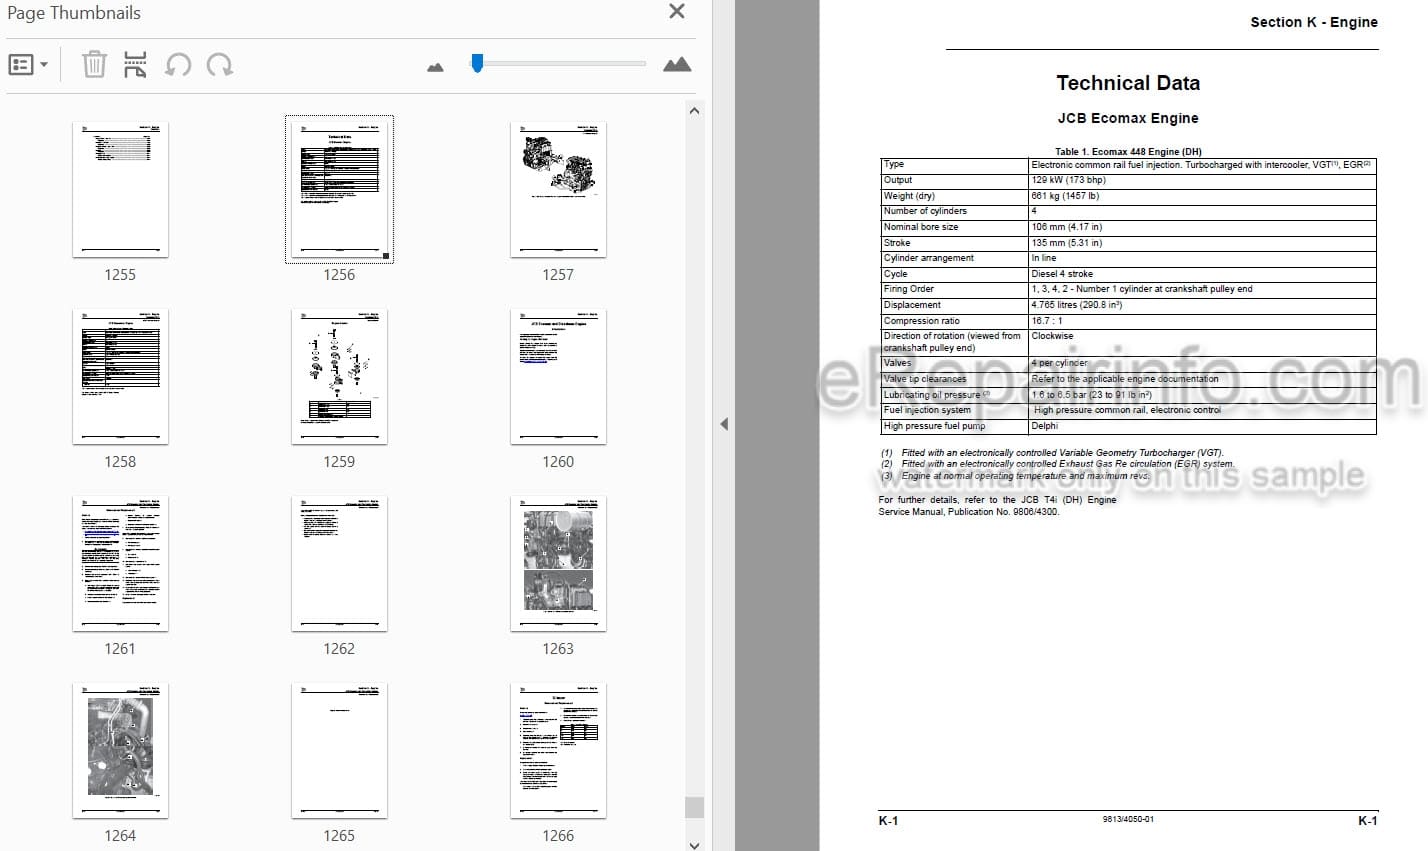Click the 'Cylinder arrangement' row label

point(928,258)
